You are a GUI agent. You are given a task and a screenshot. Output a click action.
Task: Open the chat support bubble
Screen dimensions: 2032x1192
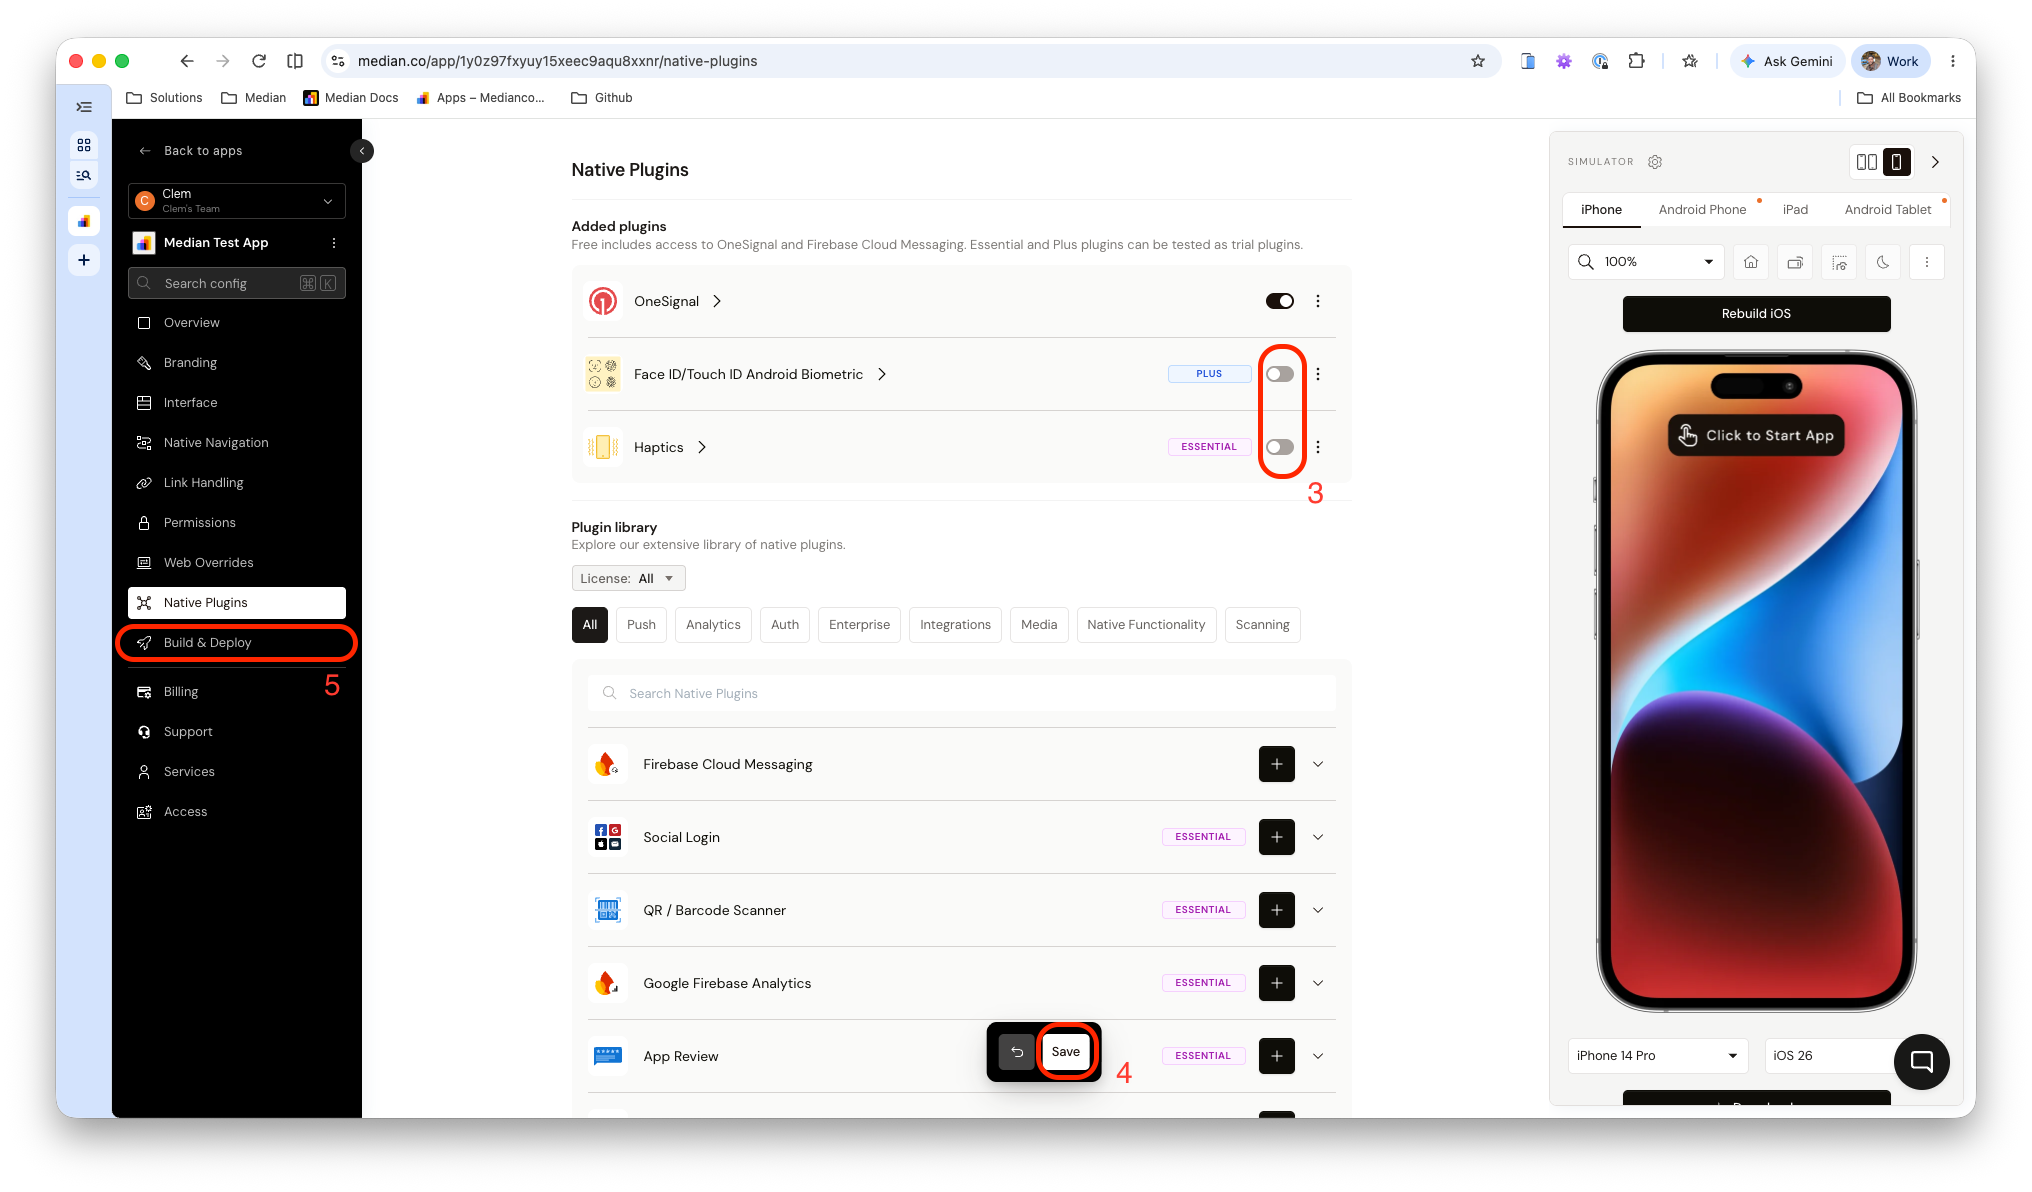point(1921,1061)
